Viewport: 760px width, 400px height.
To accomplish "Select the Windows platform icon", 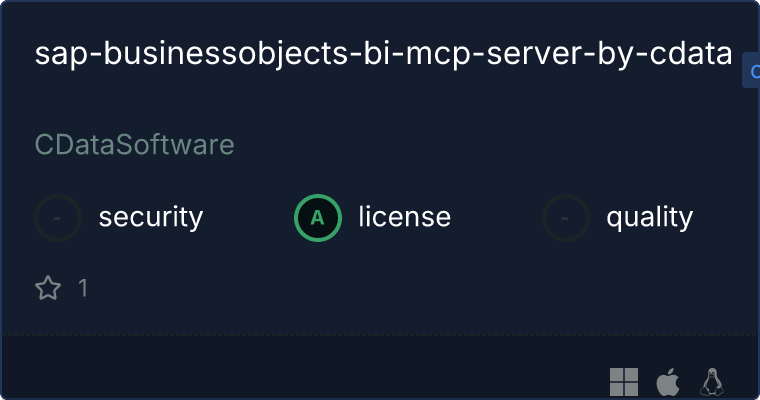I will pos(624,382).
